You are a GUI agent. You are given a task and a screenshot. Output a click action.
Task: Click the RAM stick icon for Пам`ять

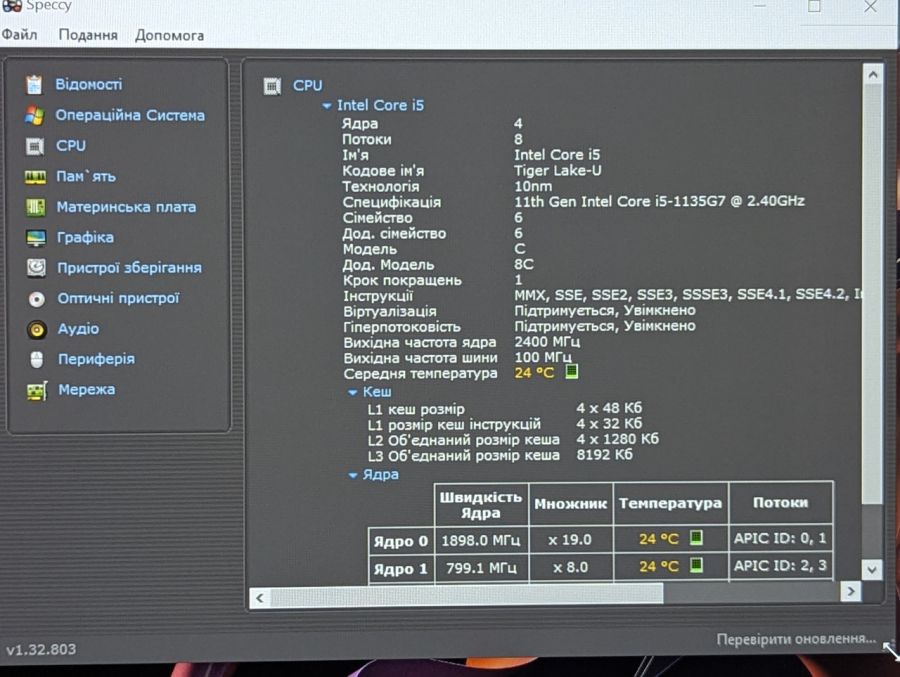35,177
